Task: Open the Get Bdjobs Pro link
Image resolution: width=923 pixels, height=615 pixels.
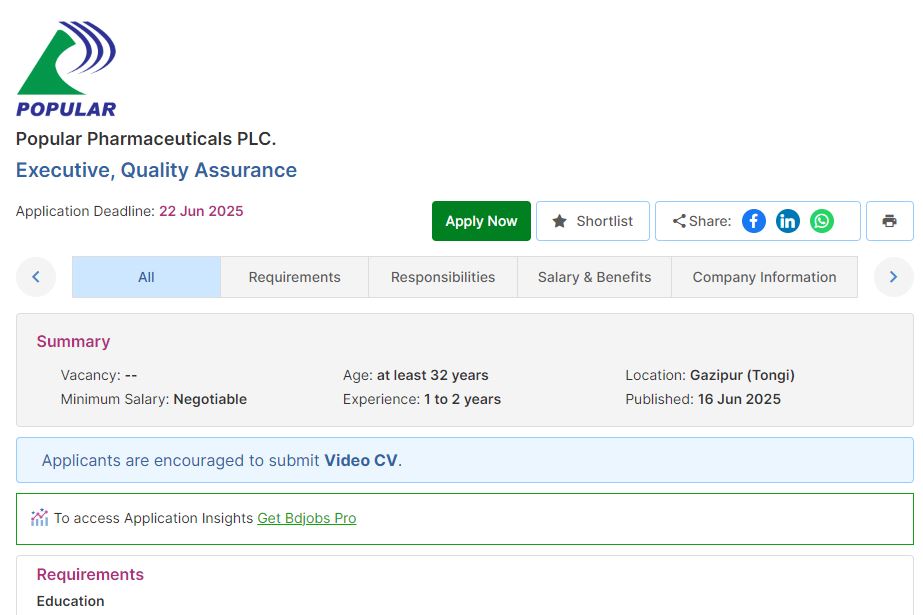Action: 306,518
